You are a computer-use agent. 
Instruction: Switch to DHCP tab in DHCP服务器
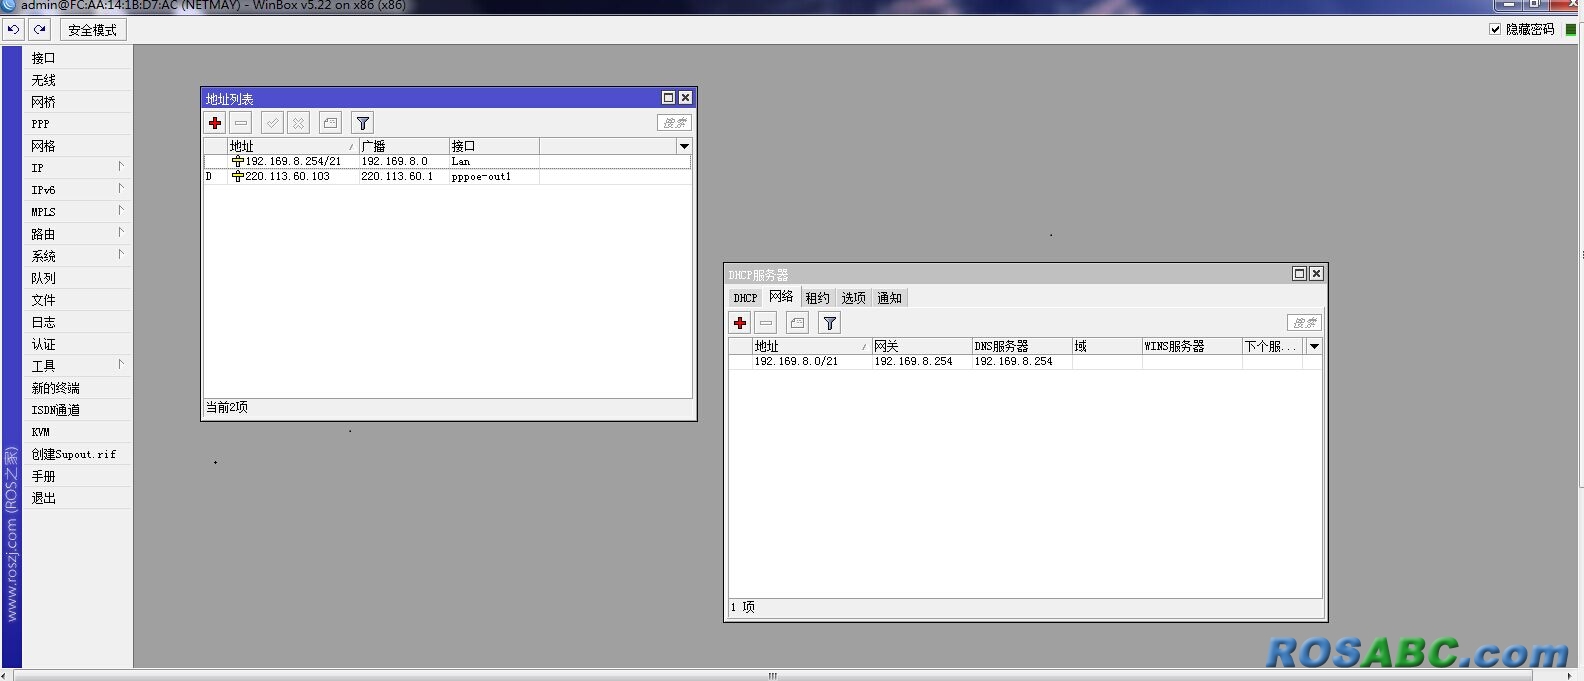(745, 298)
